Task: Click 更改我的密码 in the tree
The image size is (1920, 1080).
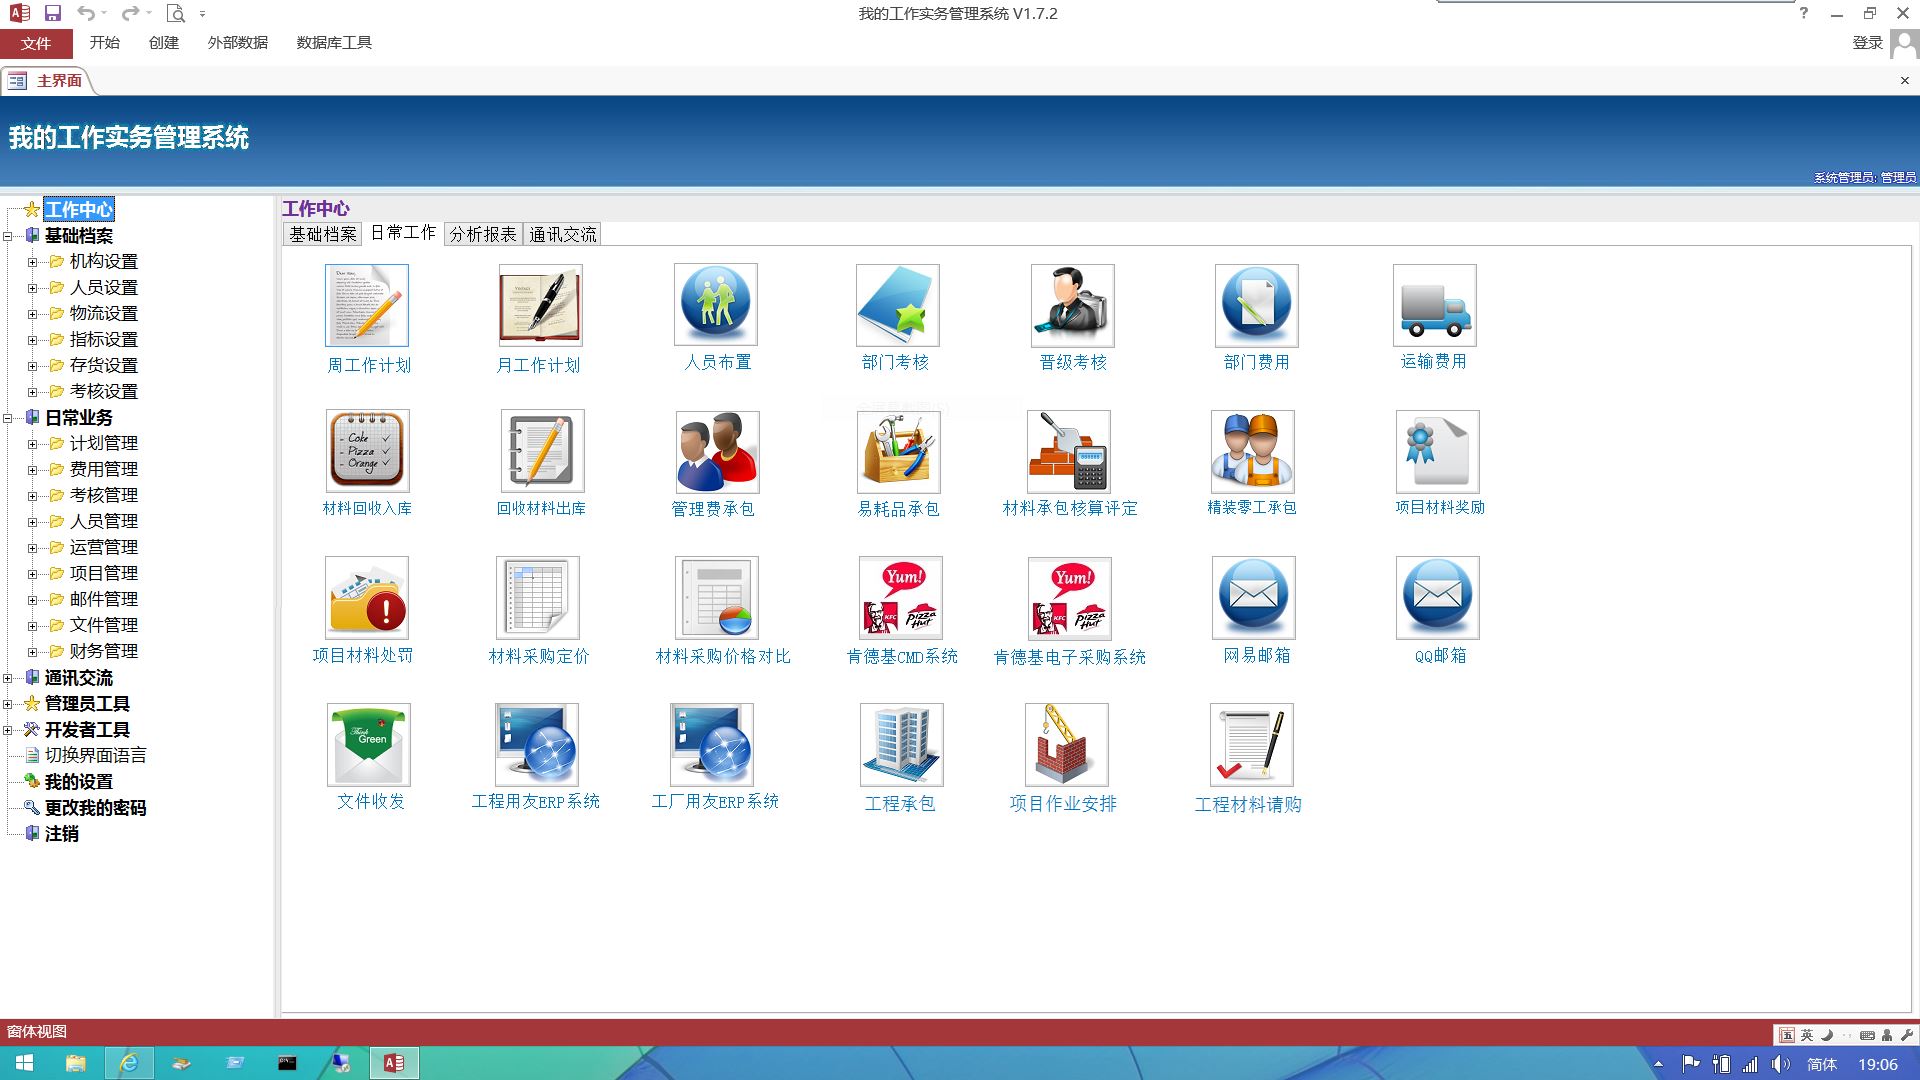Action: (x=95, y=807)
